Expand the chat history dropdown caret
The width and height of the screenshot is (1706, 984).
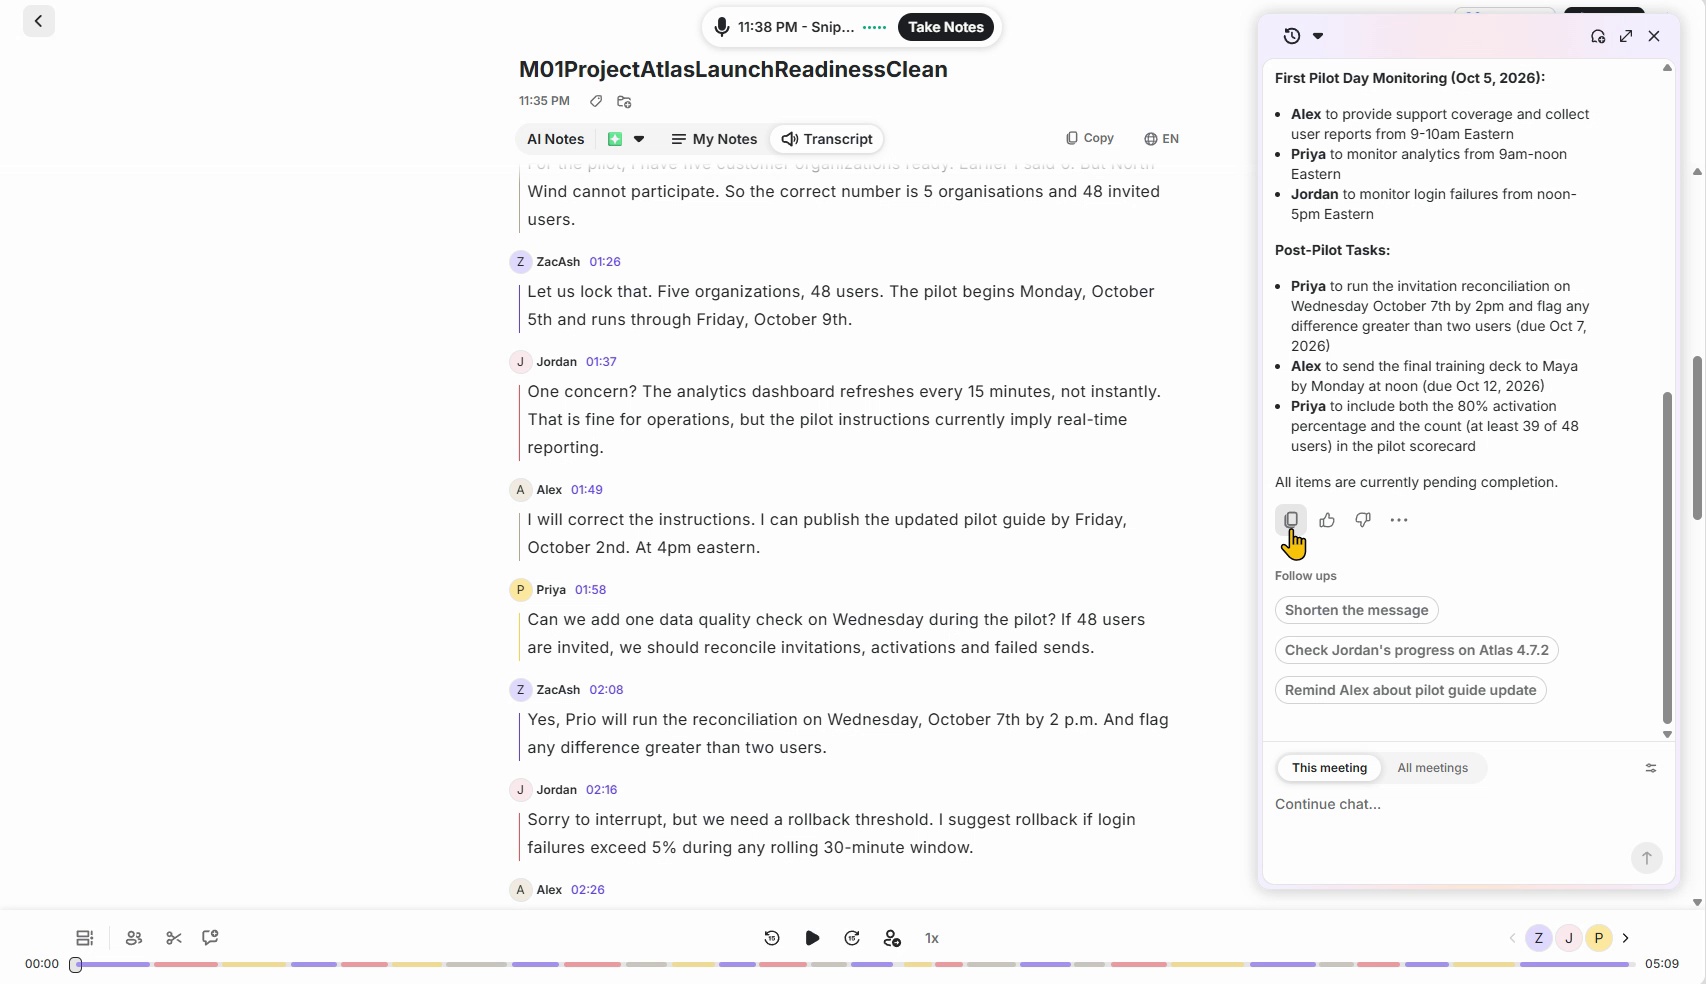pyautogui.click(x=1318, y=36)
